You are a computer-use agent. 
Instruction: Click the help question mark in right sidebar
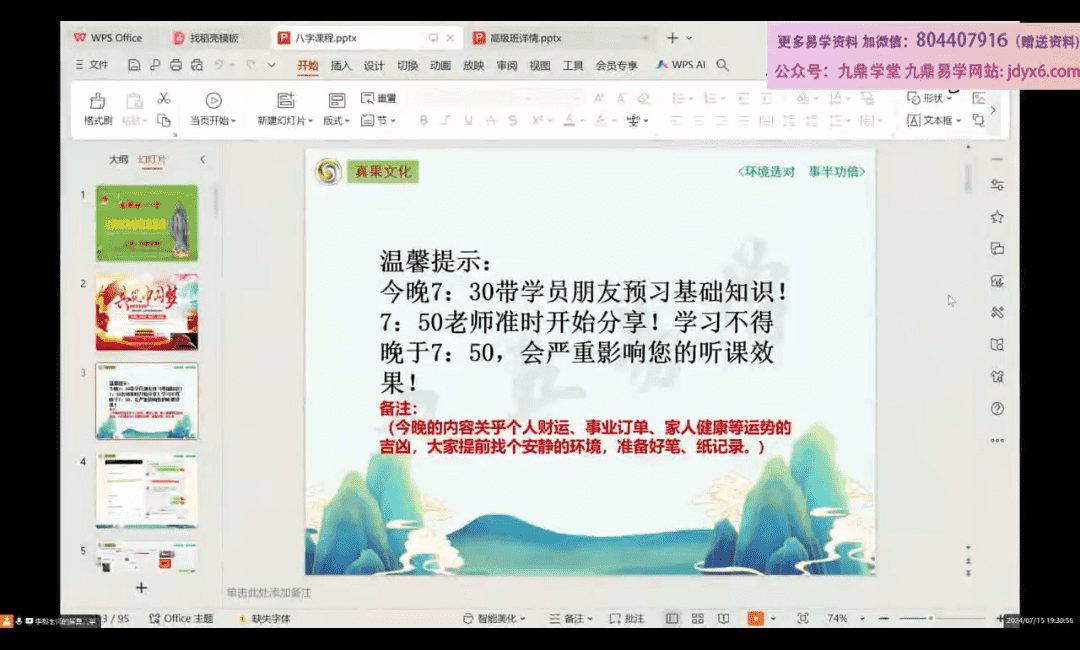[x=996, y=408]
